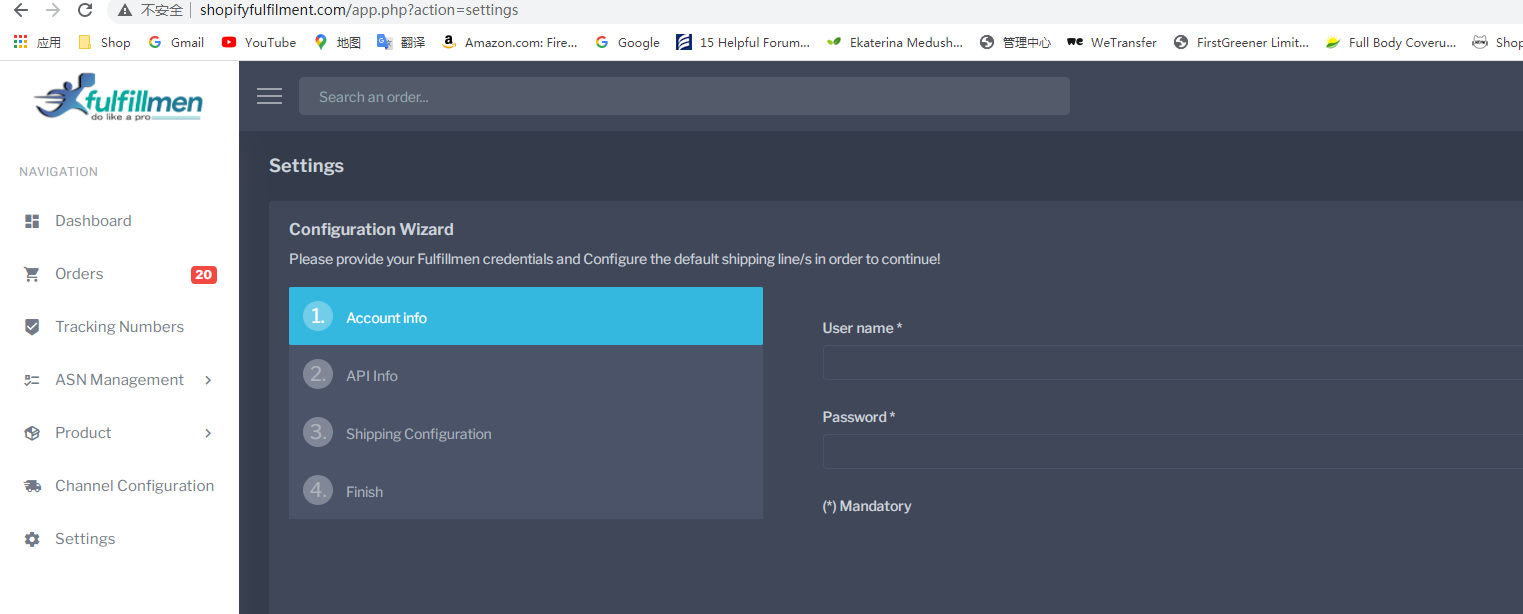Click the ASN Management list icon
The width and height of the screenshot is (1523, 614).
pyautogui.click(x=32, y=380)
